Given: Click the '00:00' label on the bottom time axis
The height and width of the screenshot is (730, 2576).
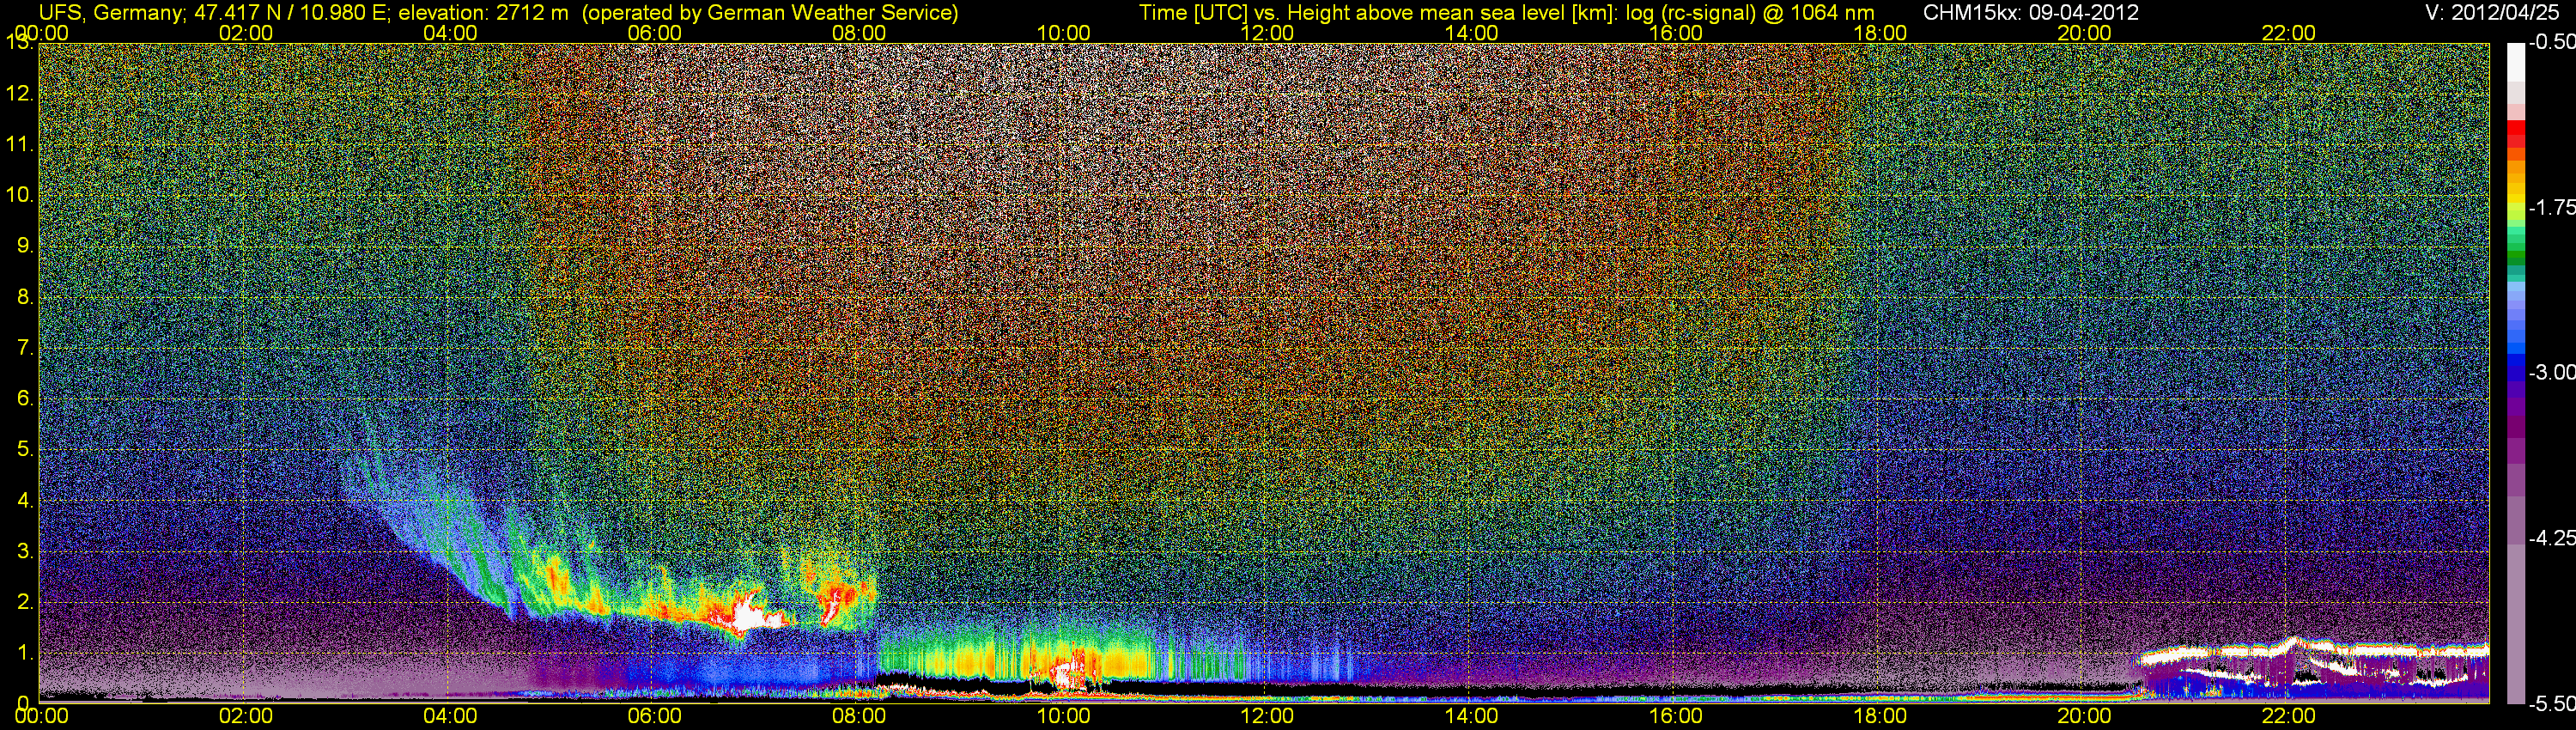Looking at the screenshot, I should coord(42,717).
